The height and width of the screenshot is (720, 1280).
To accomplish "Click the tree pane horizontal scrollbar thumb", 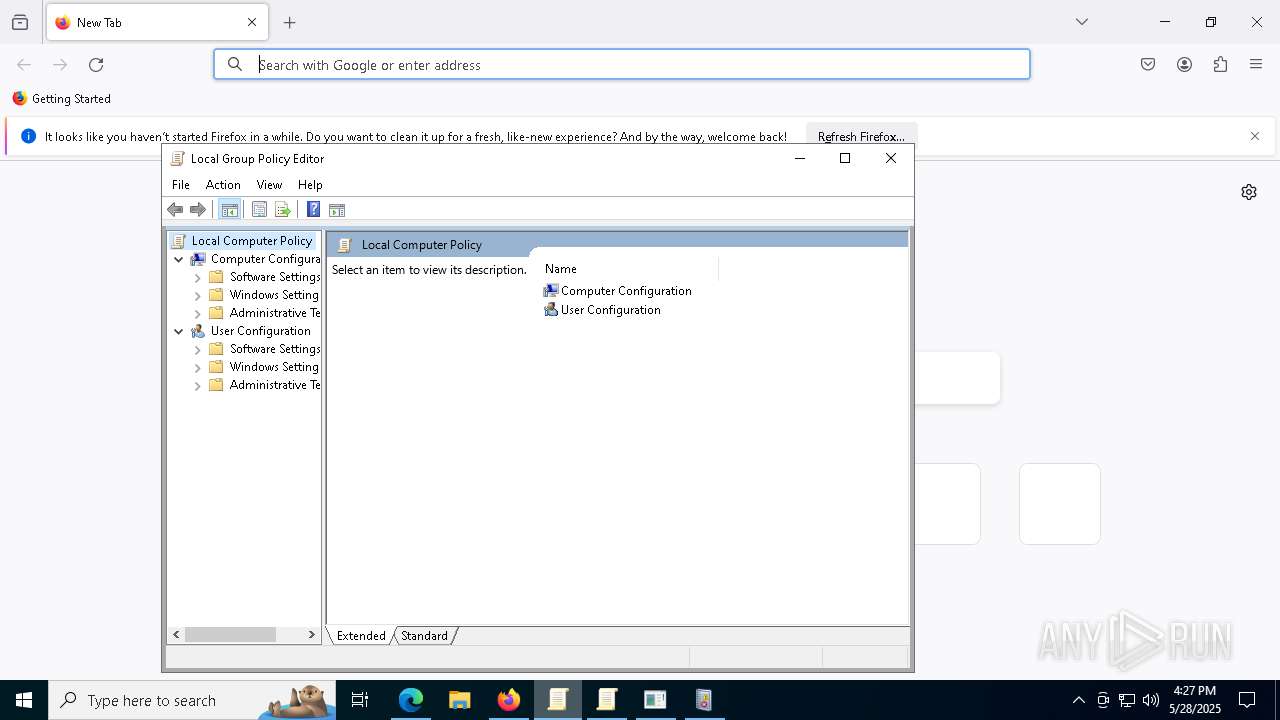I will pyautogui.click(x=230, y=635).
